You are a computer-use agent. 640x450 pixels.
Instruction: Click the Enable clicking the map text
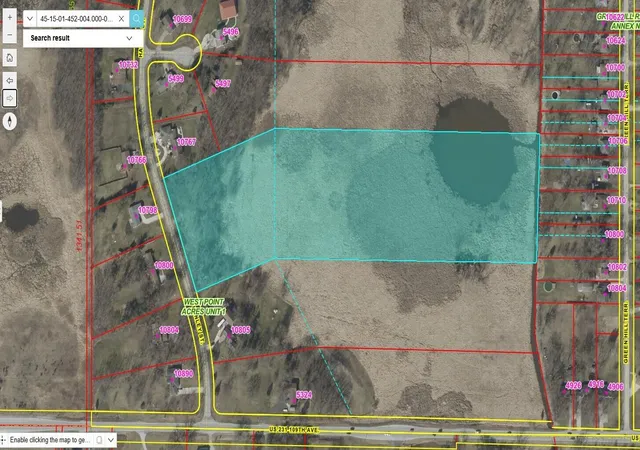[50, 440]
